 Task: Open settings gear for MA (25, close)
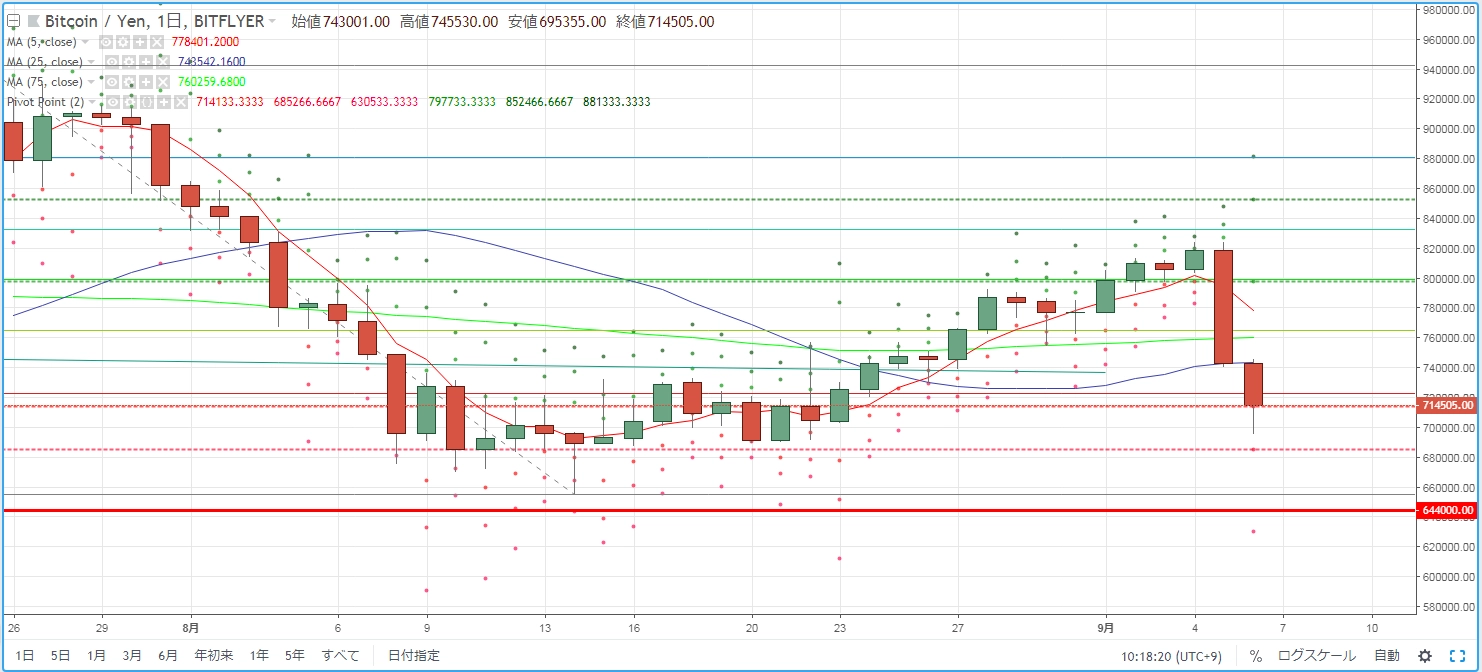(x=129, y=62)
